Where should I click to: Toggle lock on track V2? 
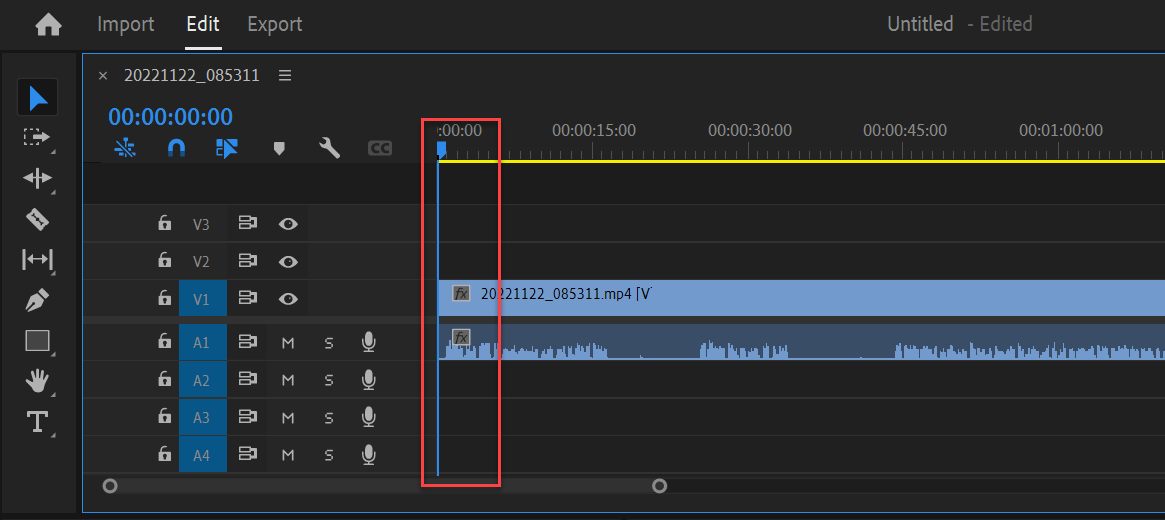tap(164, 261)
